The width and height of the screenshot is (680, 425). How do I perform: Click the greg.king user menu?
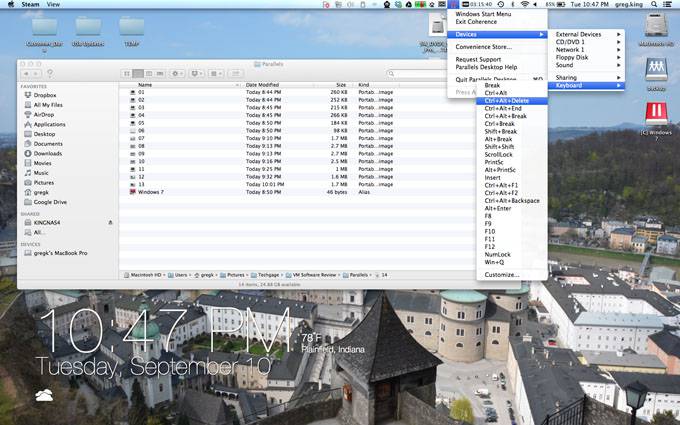coord(629,4)
